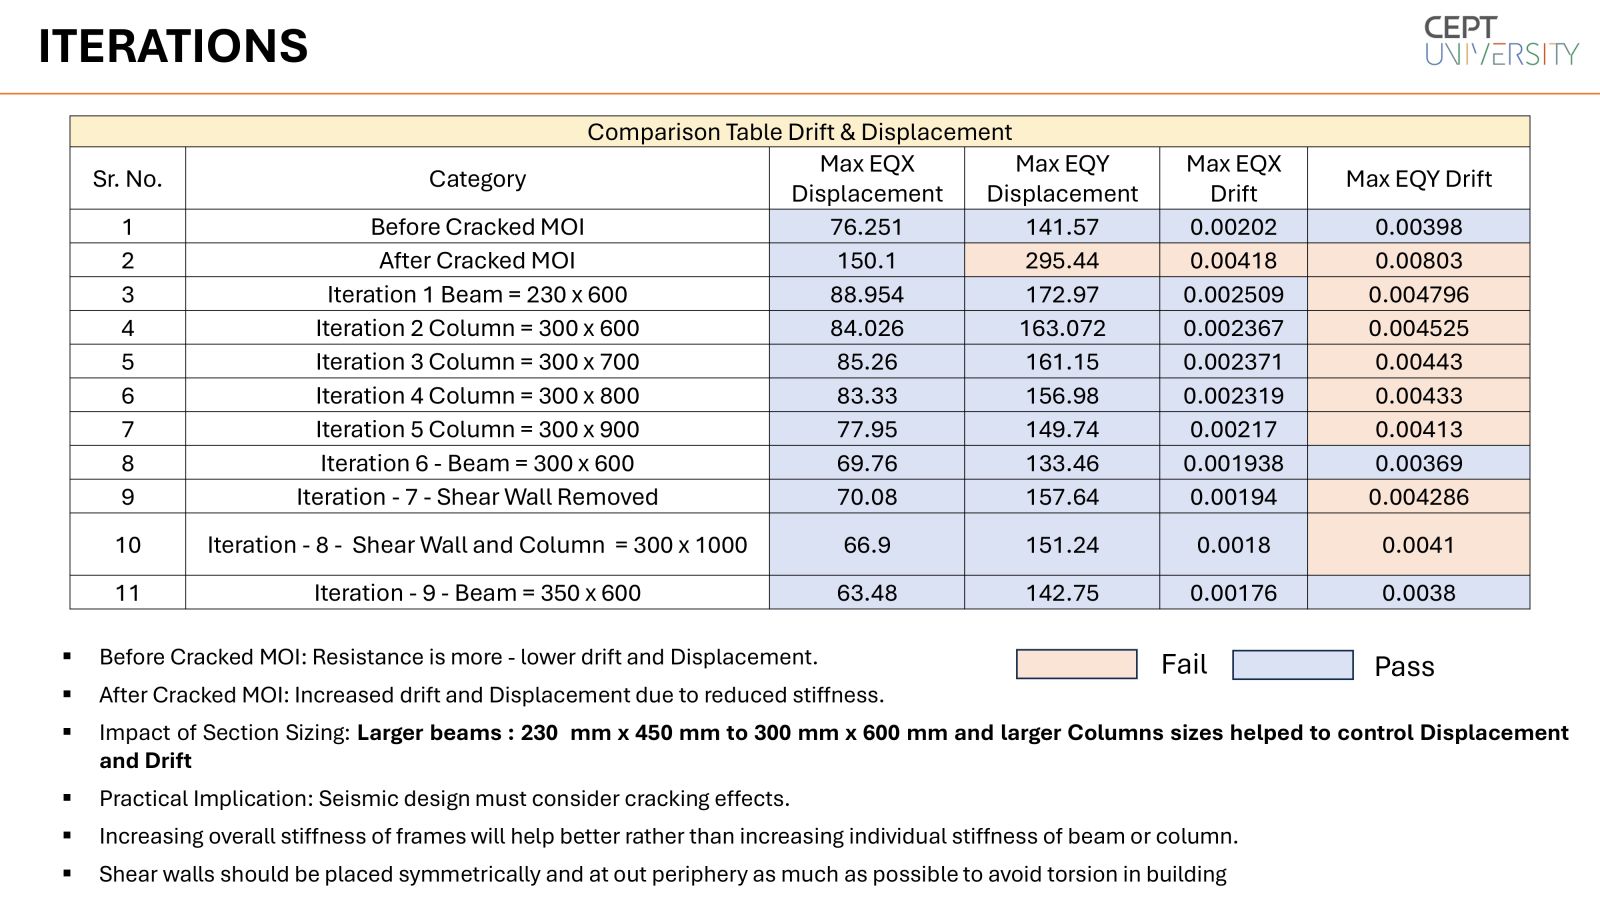This screenshot has height=900, width=1600.
Task: Select the Comparison Table Drift & Displacement header
Action: [799, 132]
